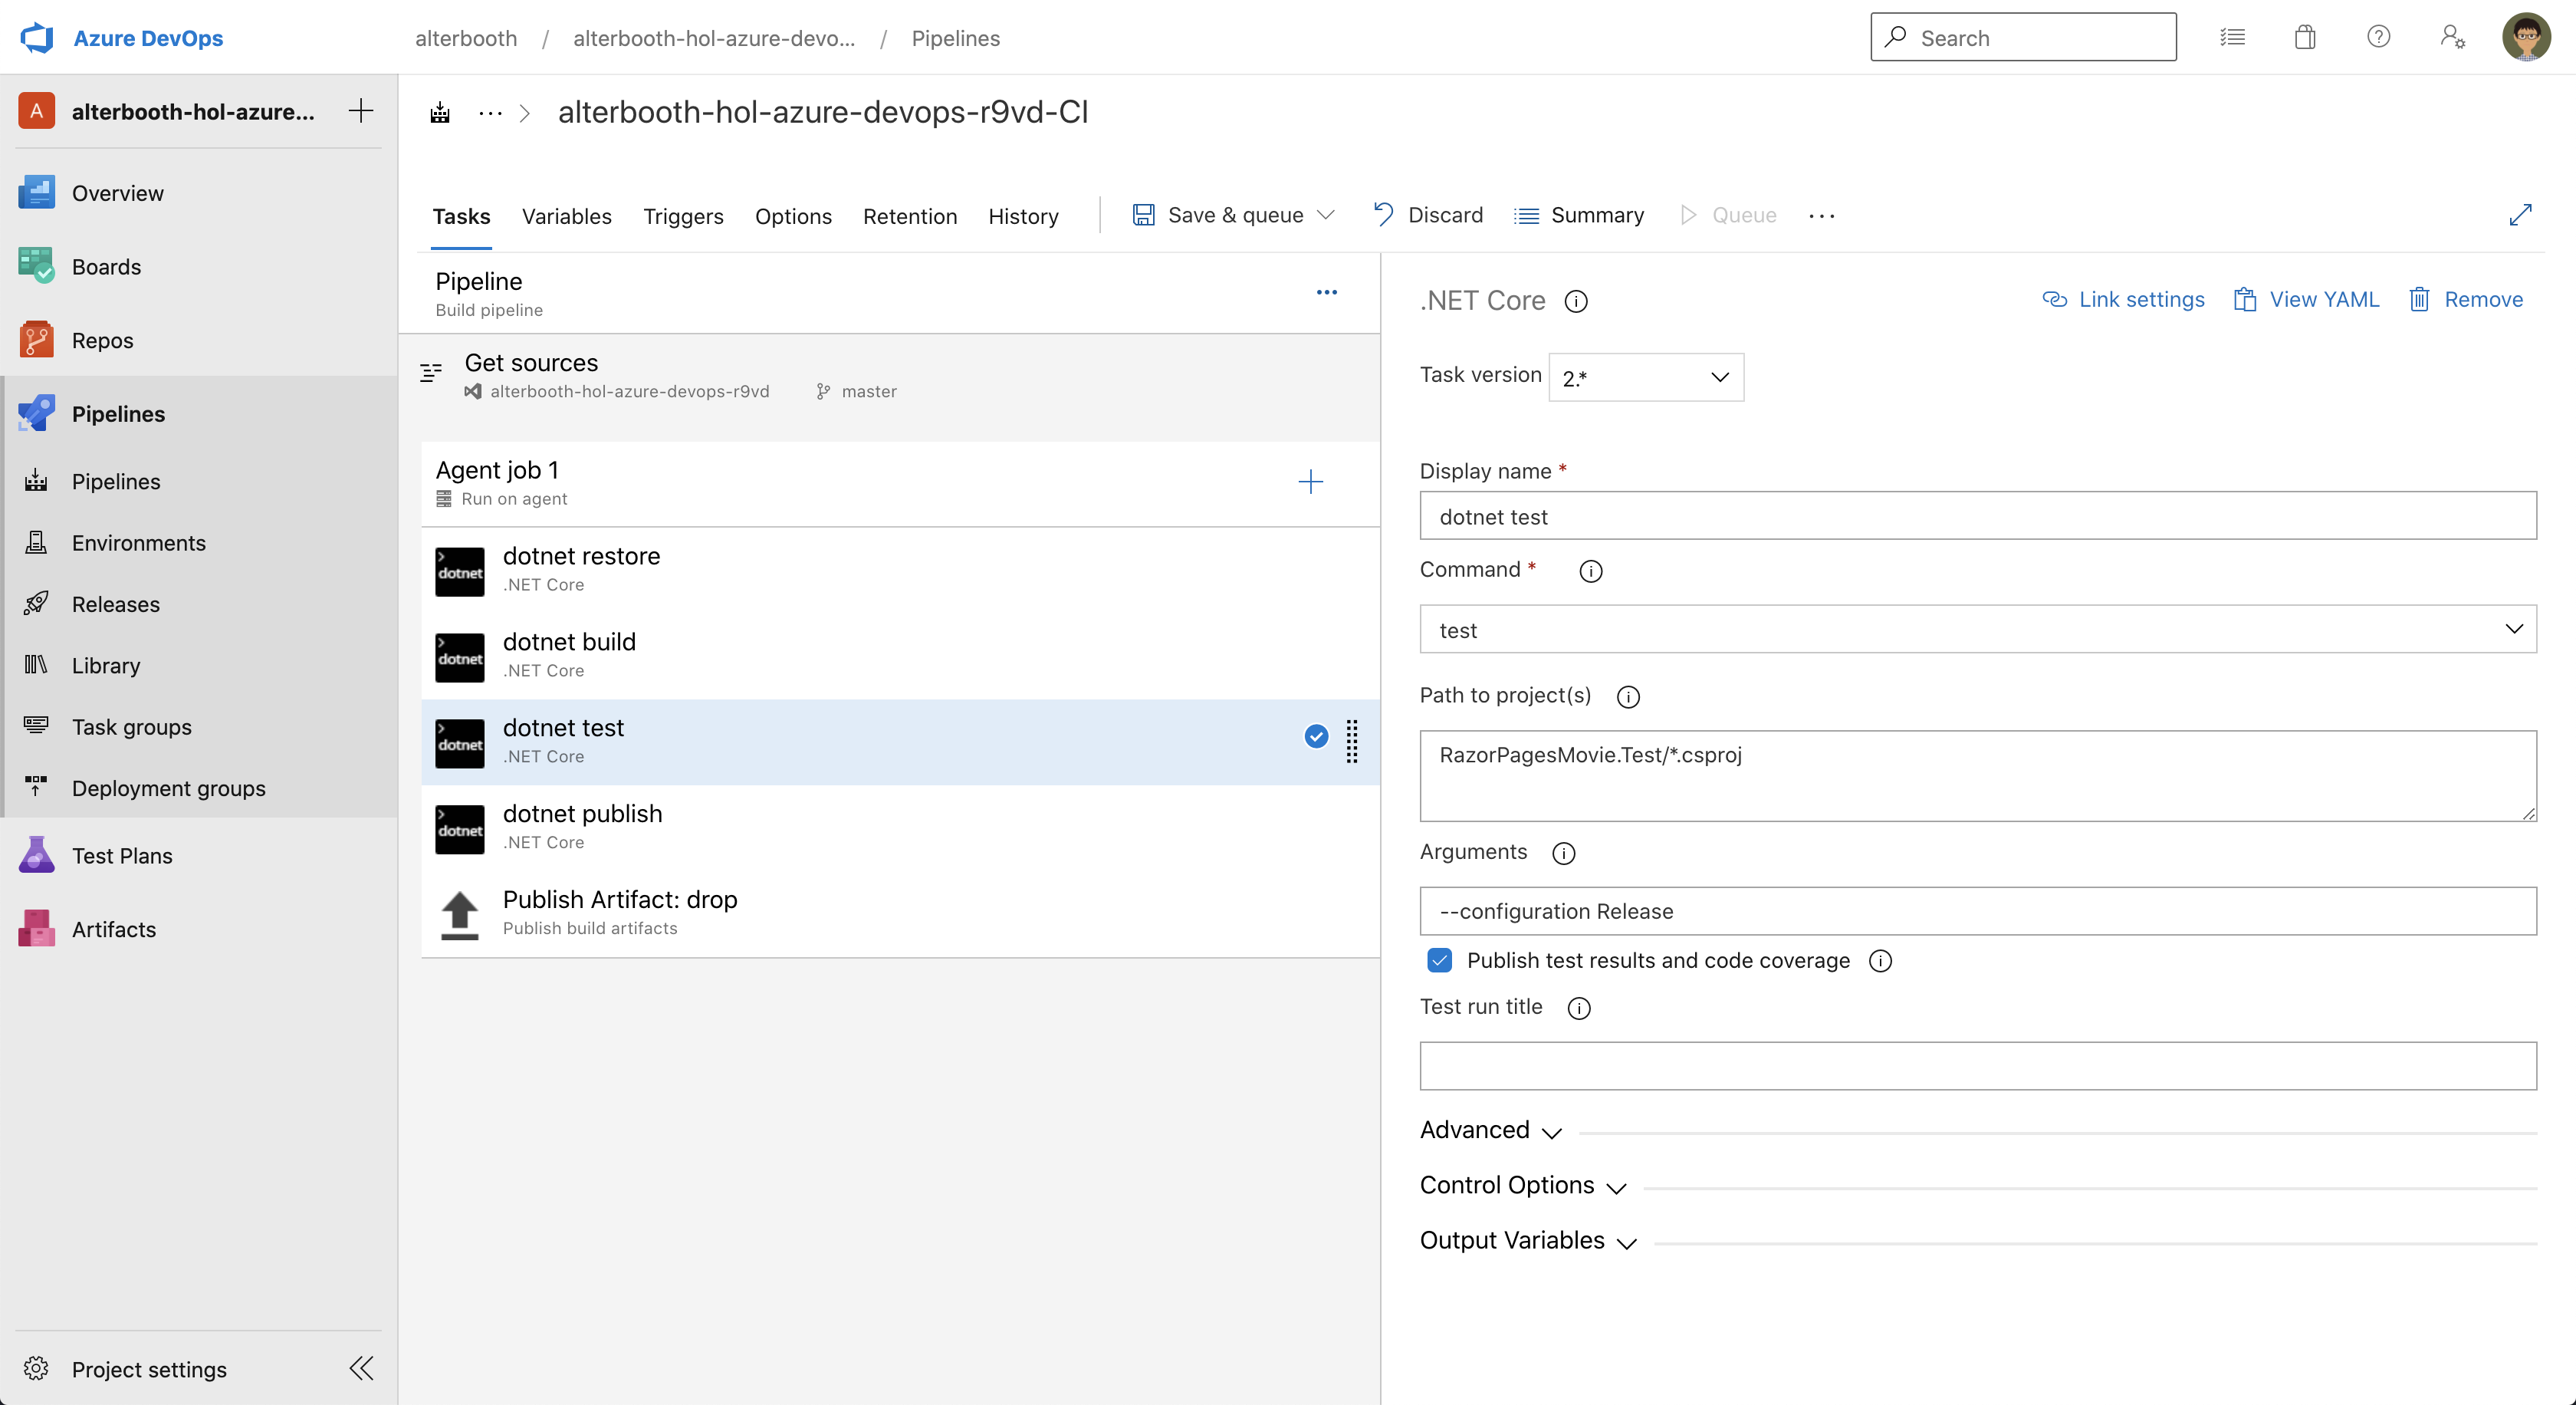
Task: Open the Pipeline section ellipsis menu
Action: tap(1326, 293)
